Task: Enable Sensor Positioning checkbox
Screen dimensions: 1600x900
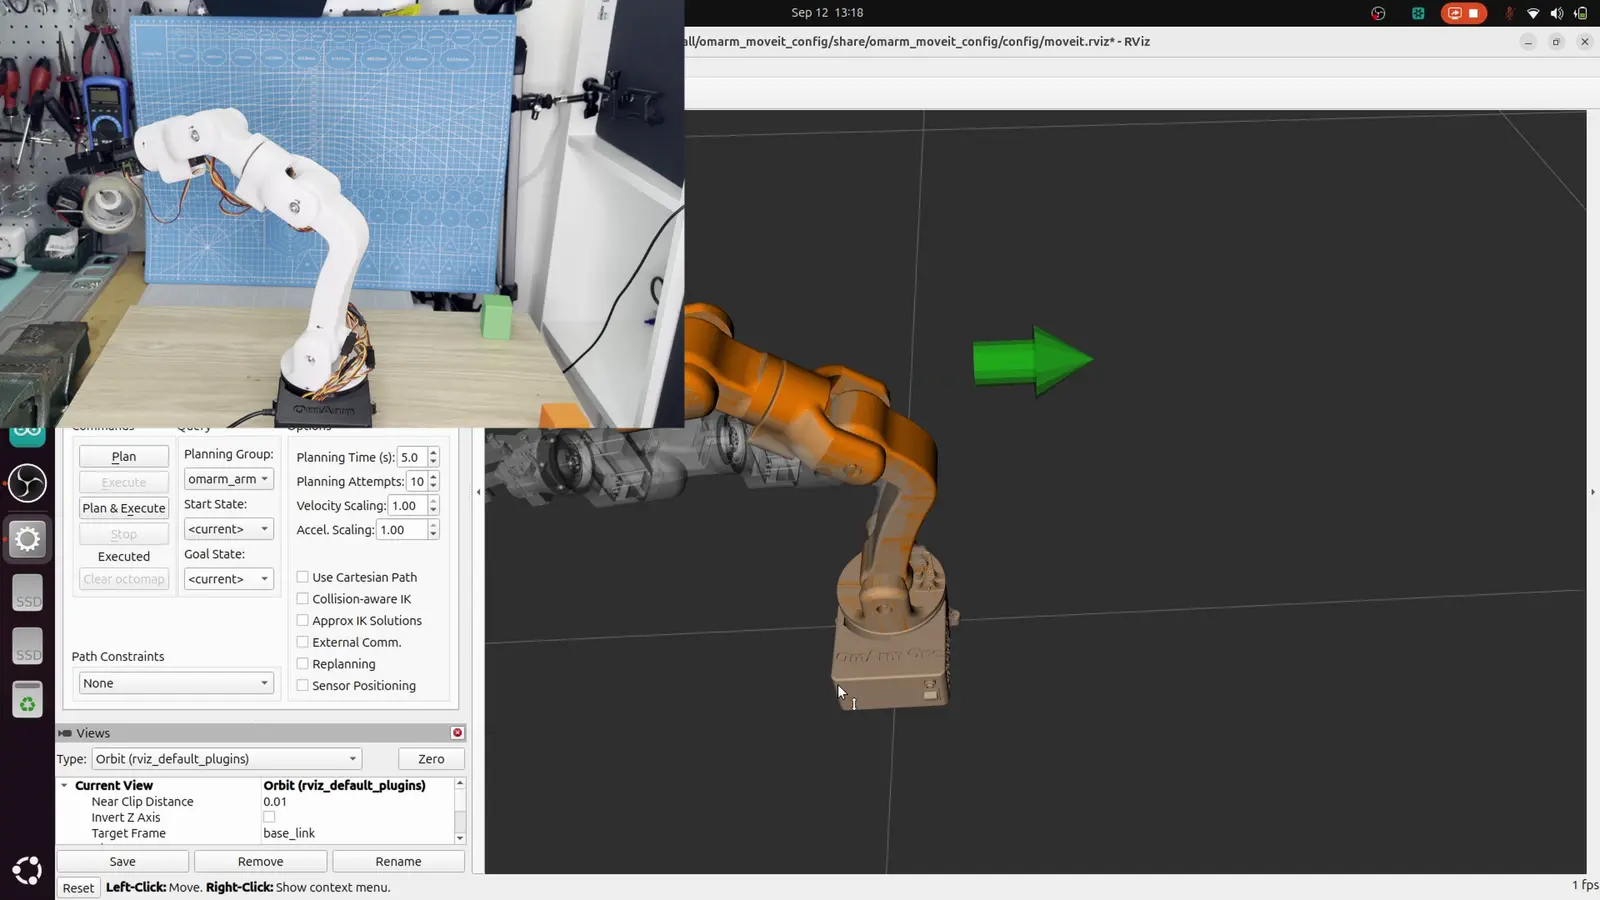Action: [302, 685]
